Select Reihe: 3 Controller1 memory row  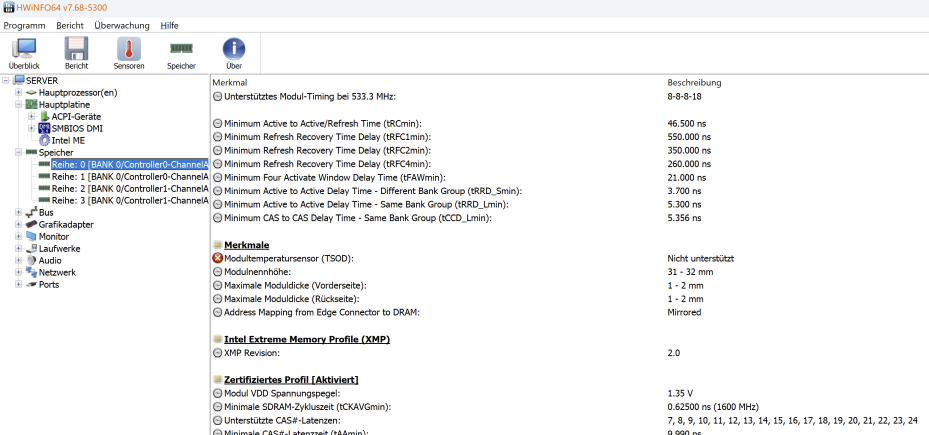coord(130,200)
